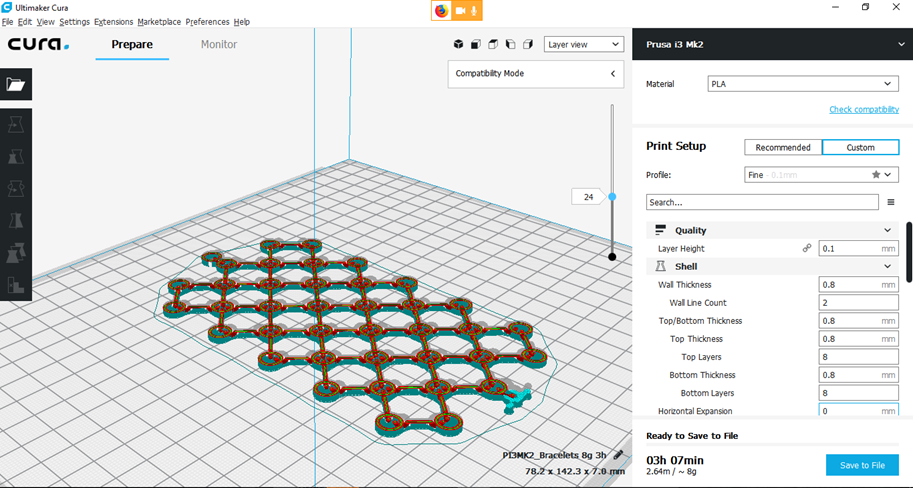Select the Move tool in sidebar
This screenshot has height=488, width=913.
(x=16, y=124)
